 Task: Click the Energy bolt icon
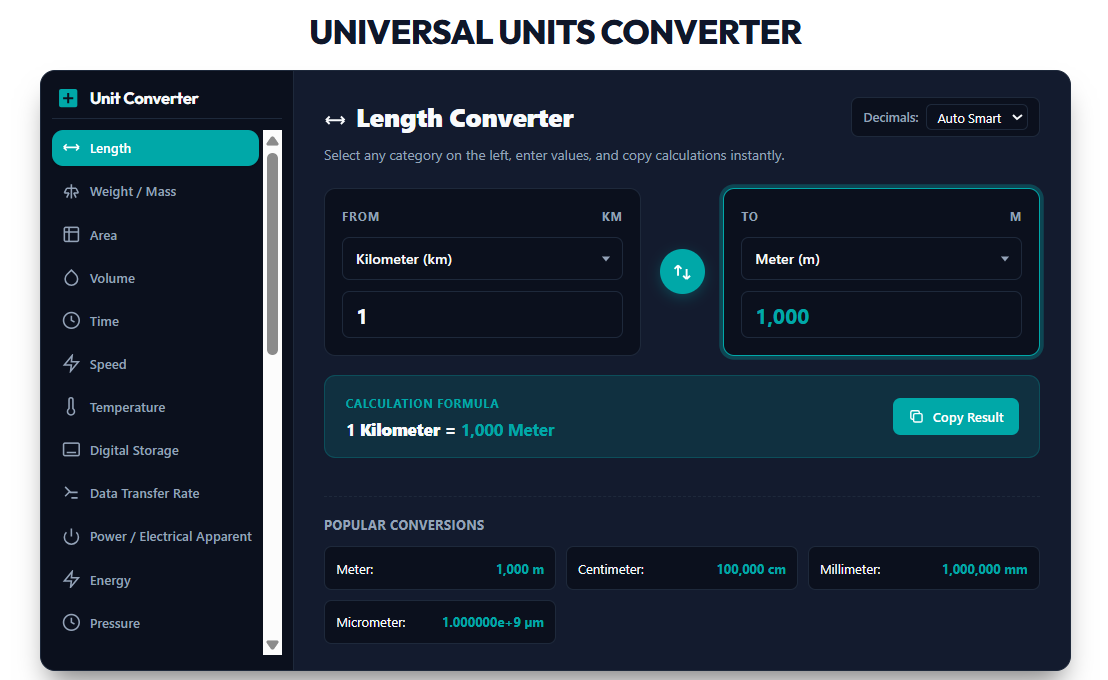pyautogui.click(x=71, y=580)
